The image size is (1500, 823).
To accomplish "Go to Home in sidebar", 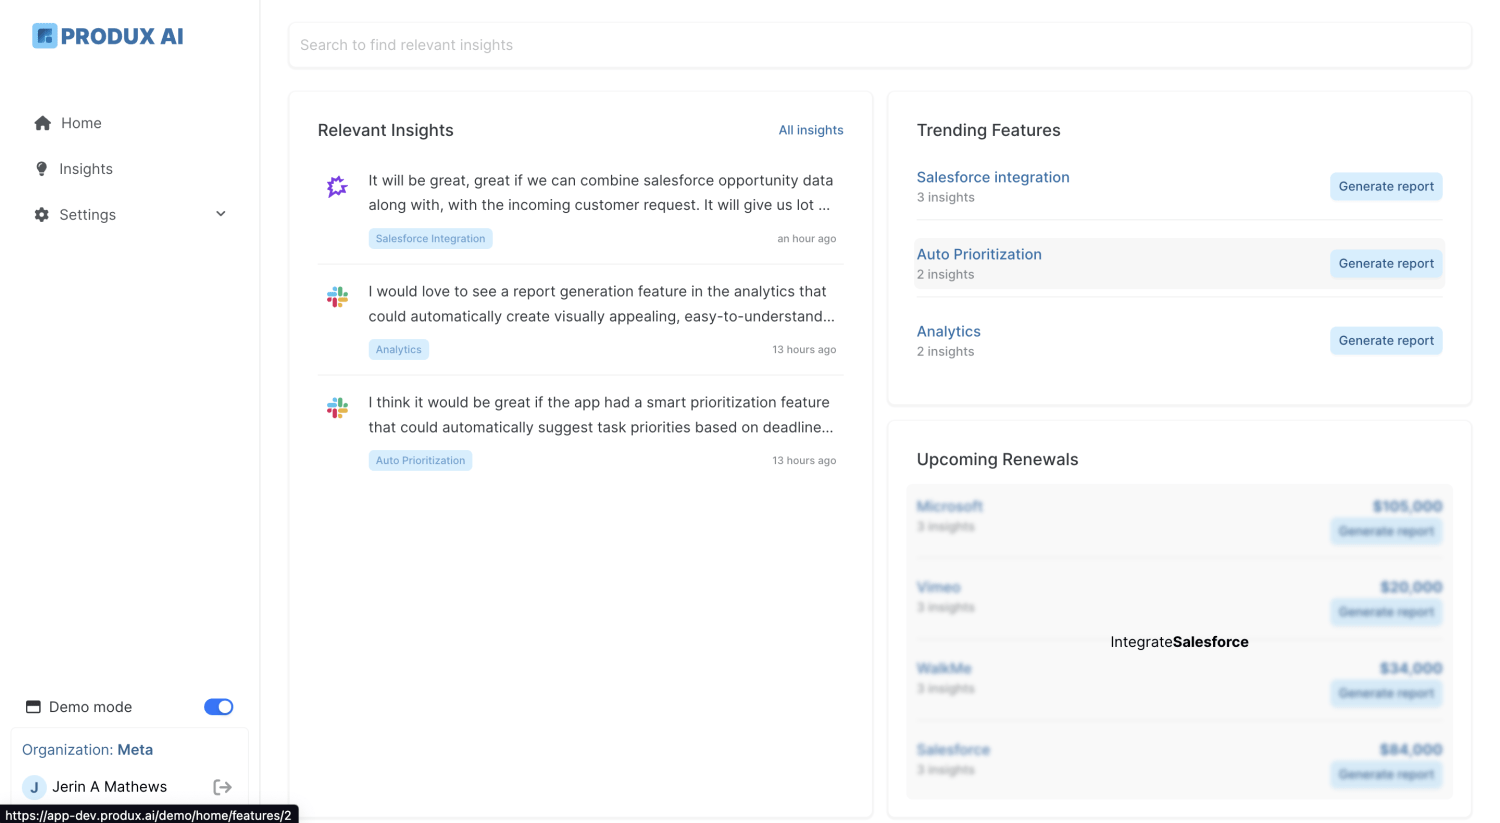I will click(81, 123).
